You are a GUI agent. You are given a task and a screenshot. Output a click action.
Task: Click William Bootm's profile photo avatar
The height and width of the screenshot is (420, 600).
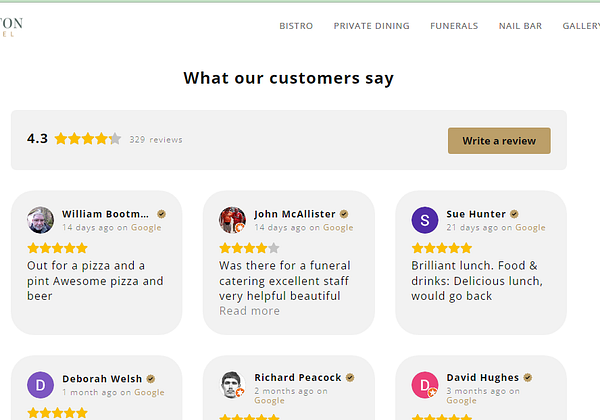click(x=40, y=220)
